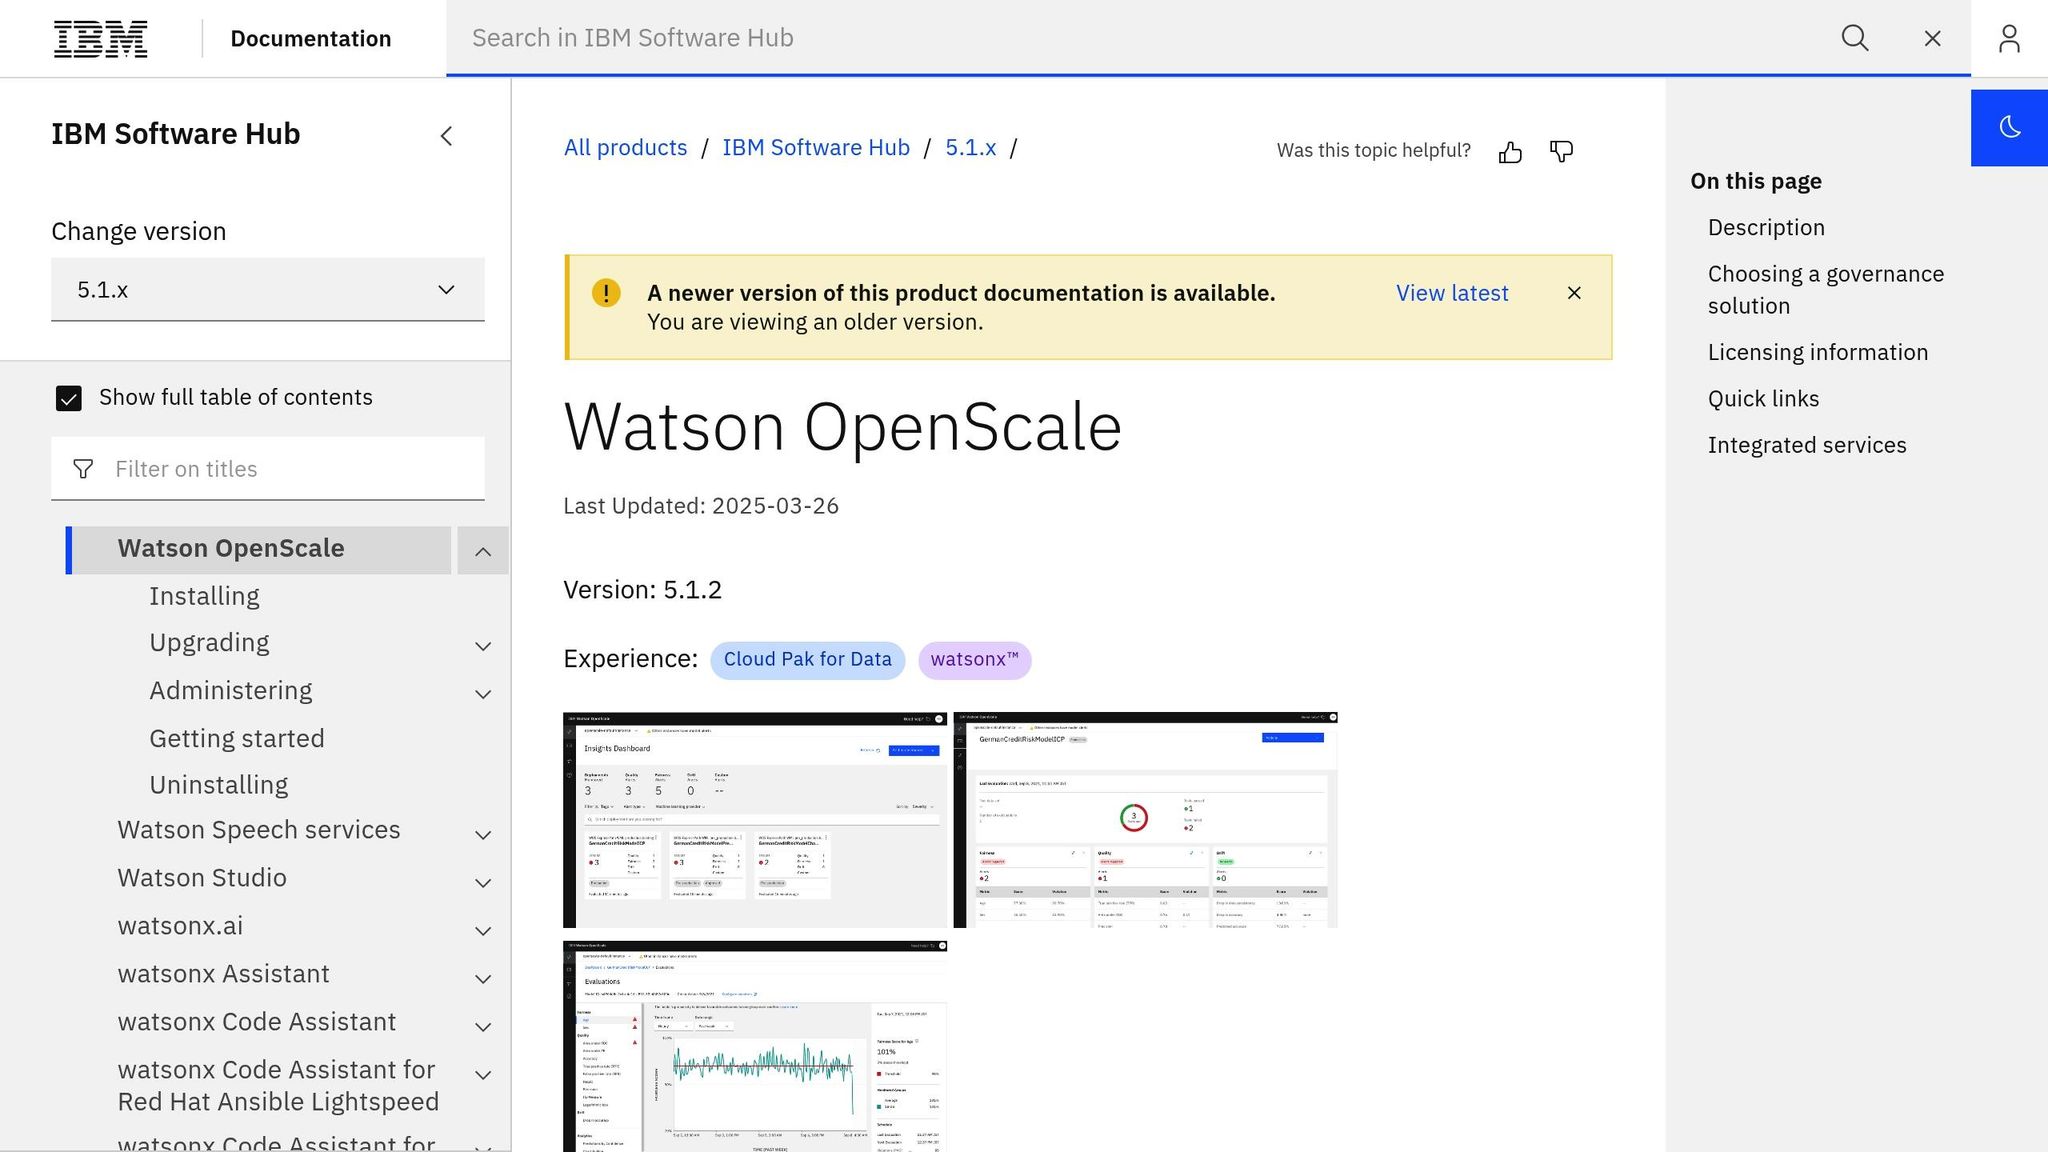Navigate to All products breadcrumb
The height and width of the screenshot is (1152, 2048).
pyautogui.click(x=625, y=147)
